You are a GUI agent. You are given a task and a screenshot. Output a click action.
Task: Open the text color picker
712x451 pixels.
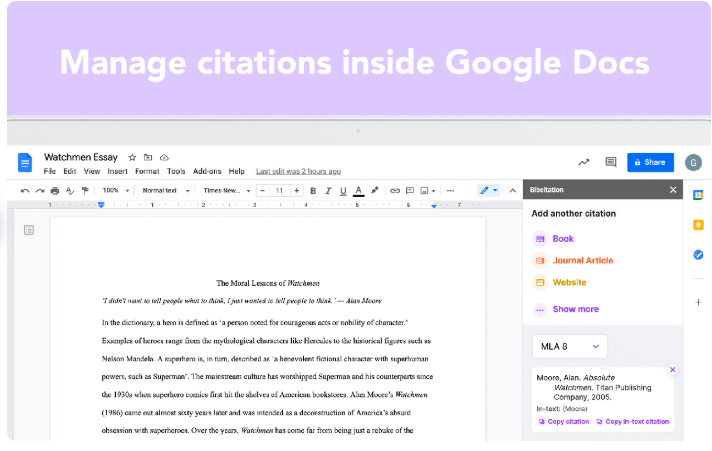[x=358, y=191]
